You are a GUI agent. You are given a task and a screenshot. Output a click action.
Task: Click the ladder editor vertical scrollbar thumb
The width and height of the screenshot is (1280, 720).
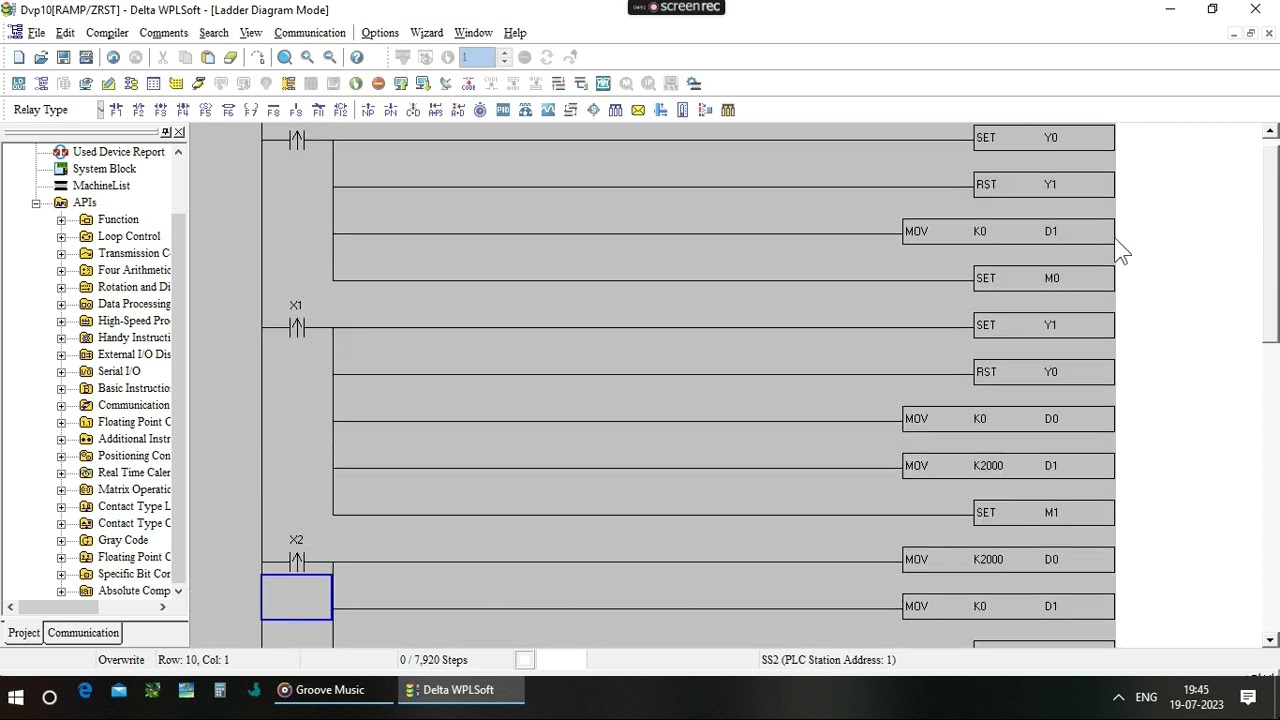[x=1270, y=245]
